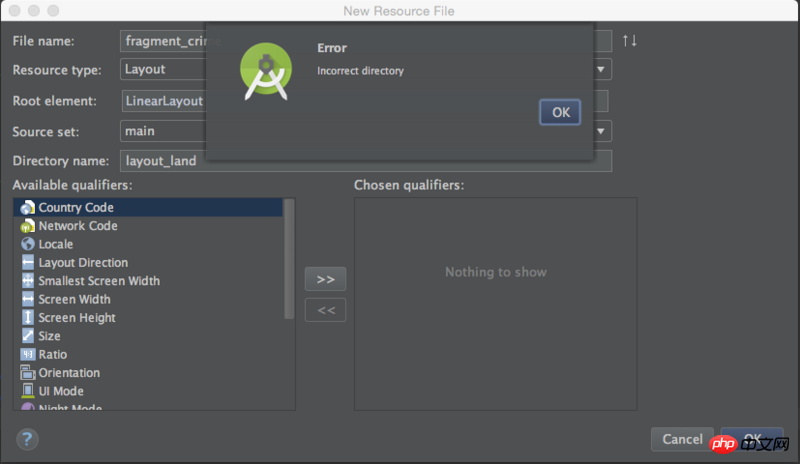Viewport: 800px width, 464px height.
Task: Select Orientation qualifier row
Action: (x=148, y=373)
